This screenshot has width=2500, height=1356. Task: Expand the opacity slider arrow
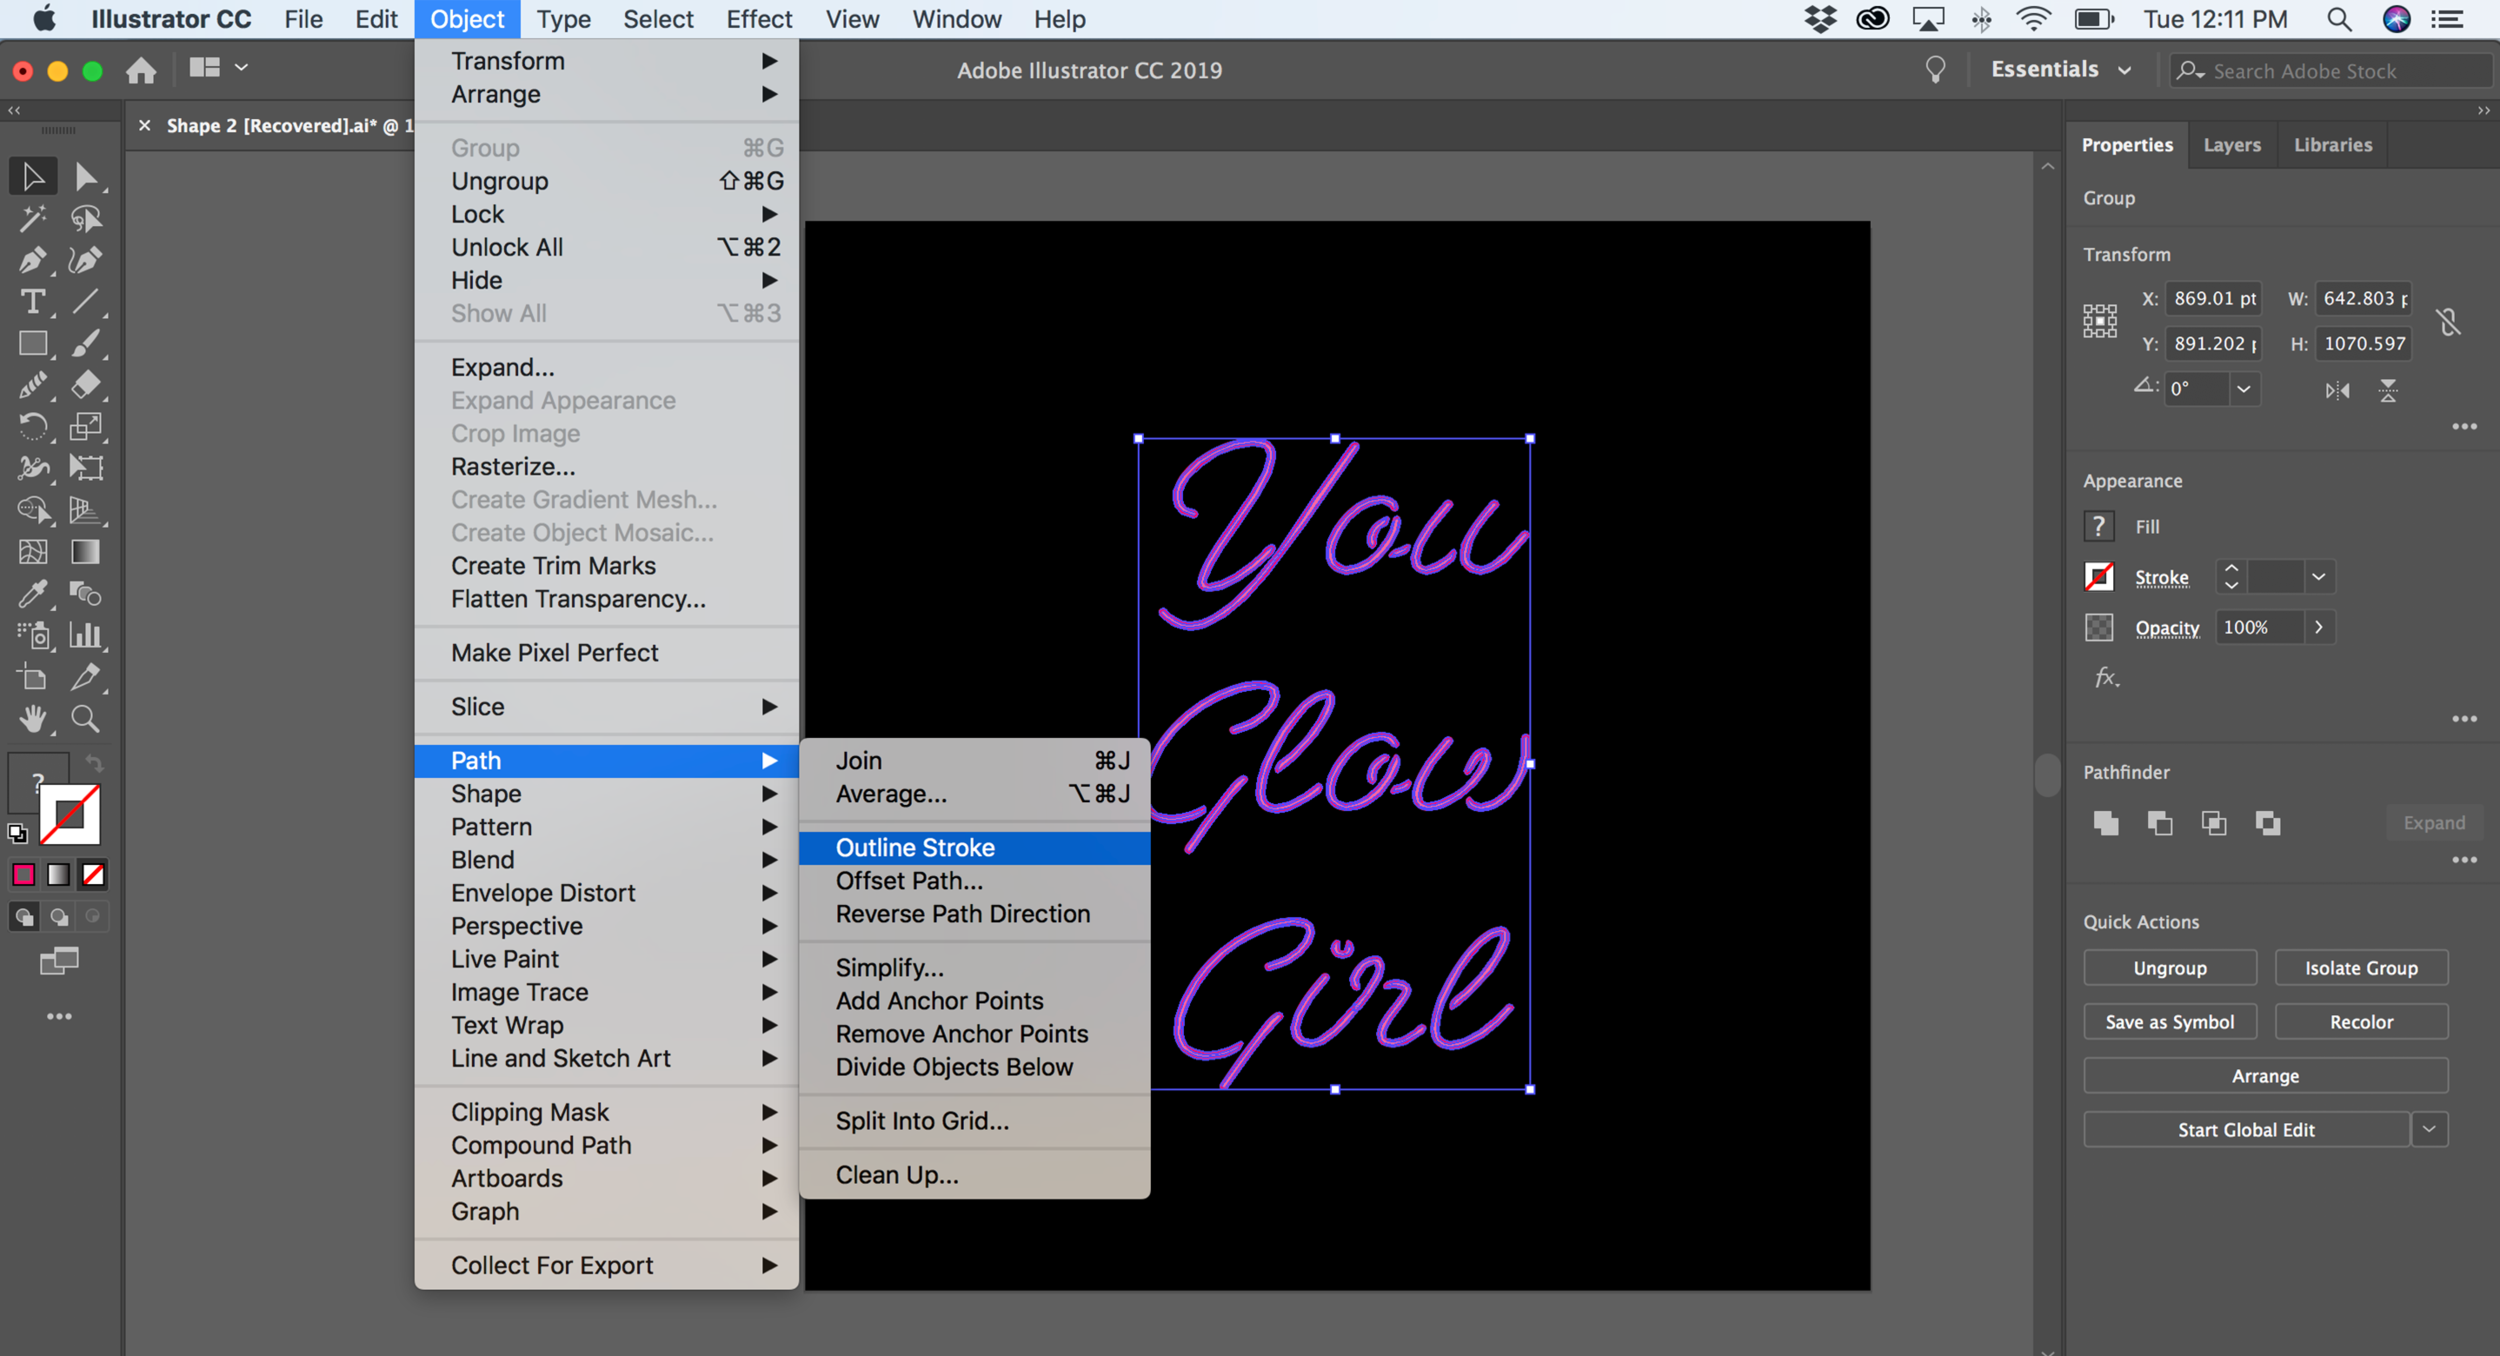2318,627
